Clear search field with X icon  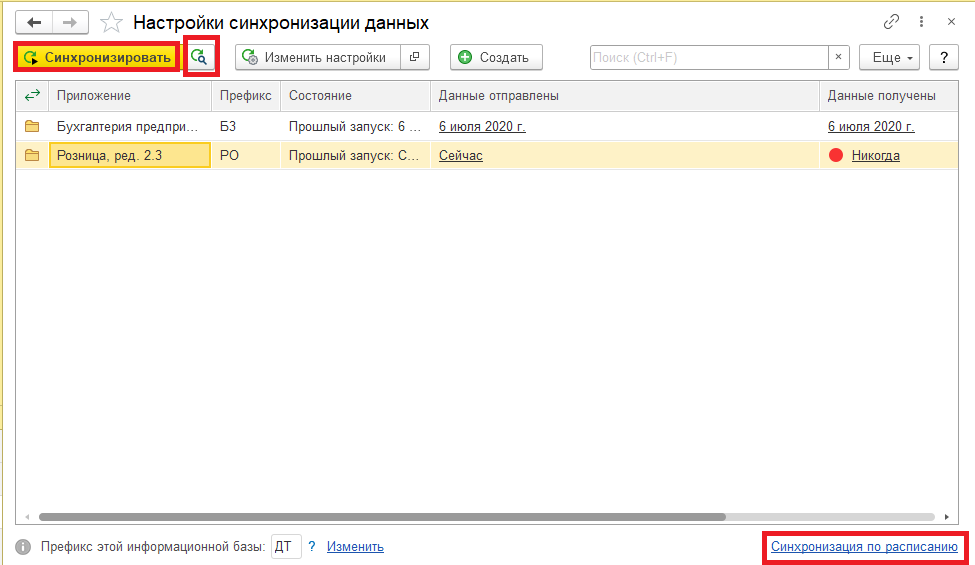[838, 58]
